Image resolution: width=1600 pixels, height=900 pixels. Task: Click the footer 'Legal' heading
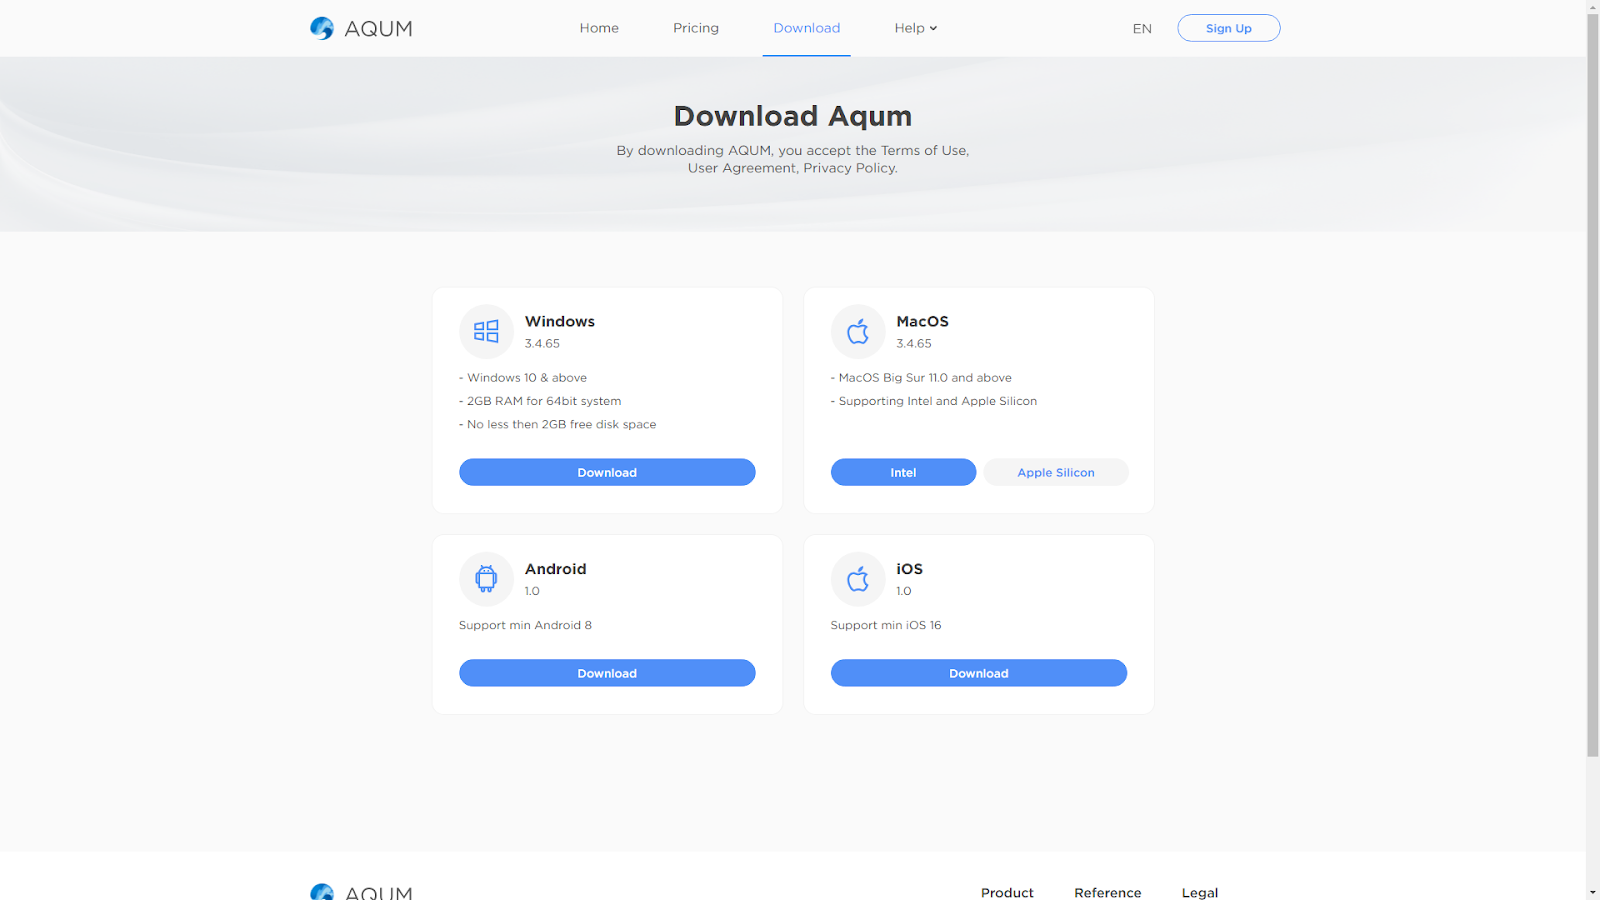click(1200, 892)
